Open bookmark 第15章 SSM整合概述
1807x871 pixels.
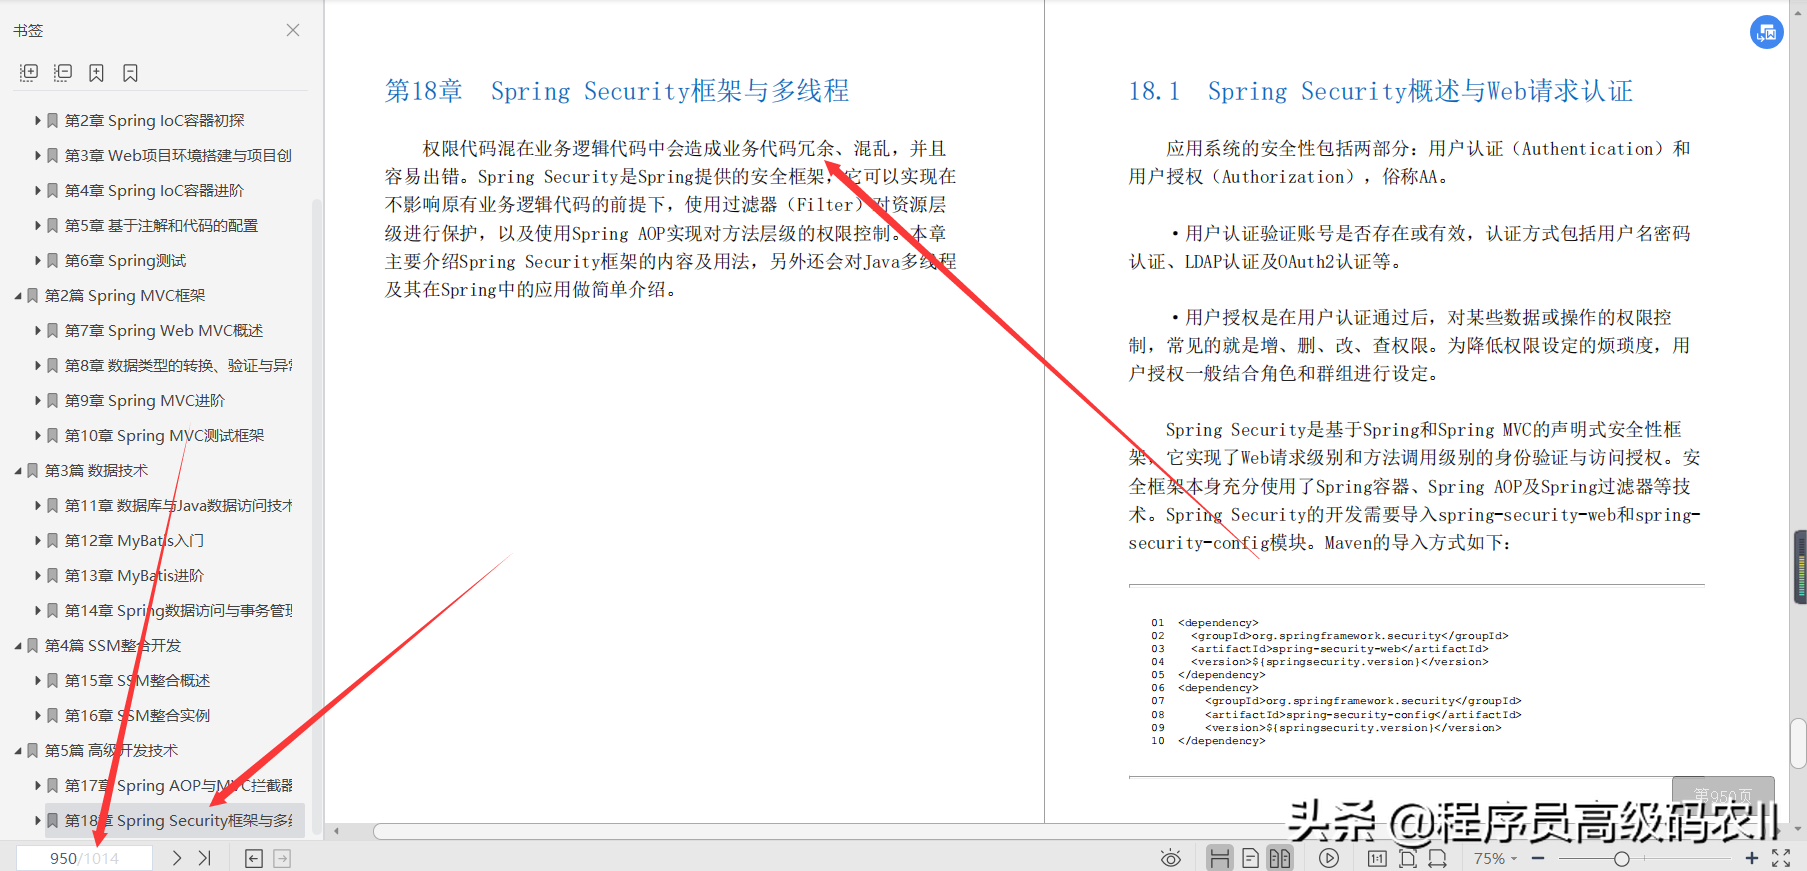point(138,680)
